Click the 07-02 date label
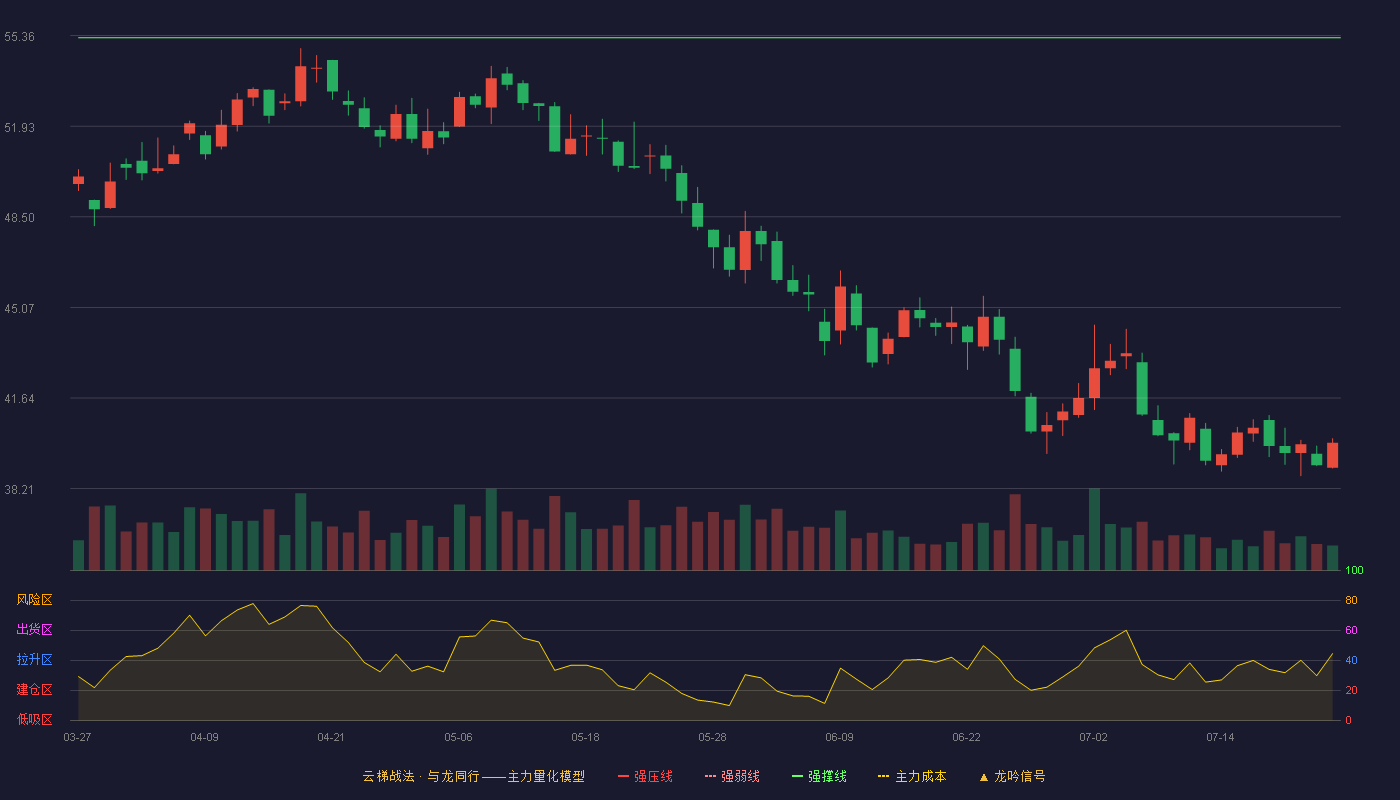 [1093, 737]
